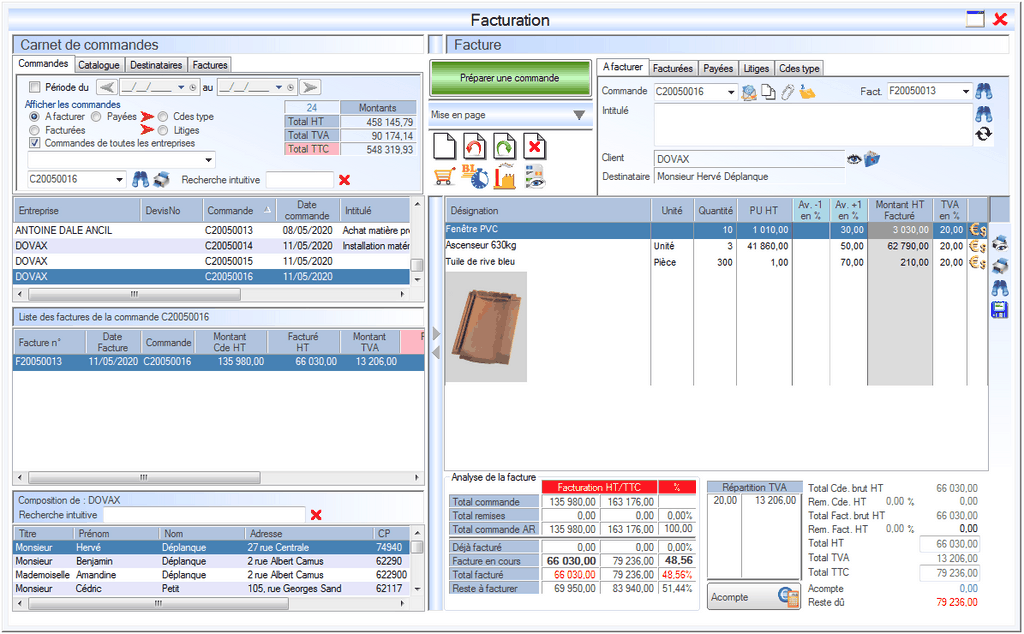Screen dimensions: 1024x634
Task: Switch to Payées tab in Facture panel
Action: coord(718,68)
